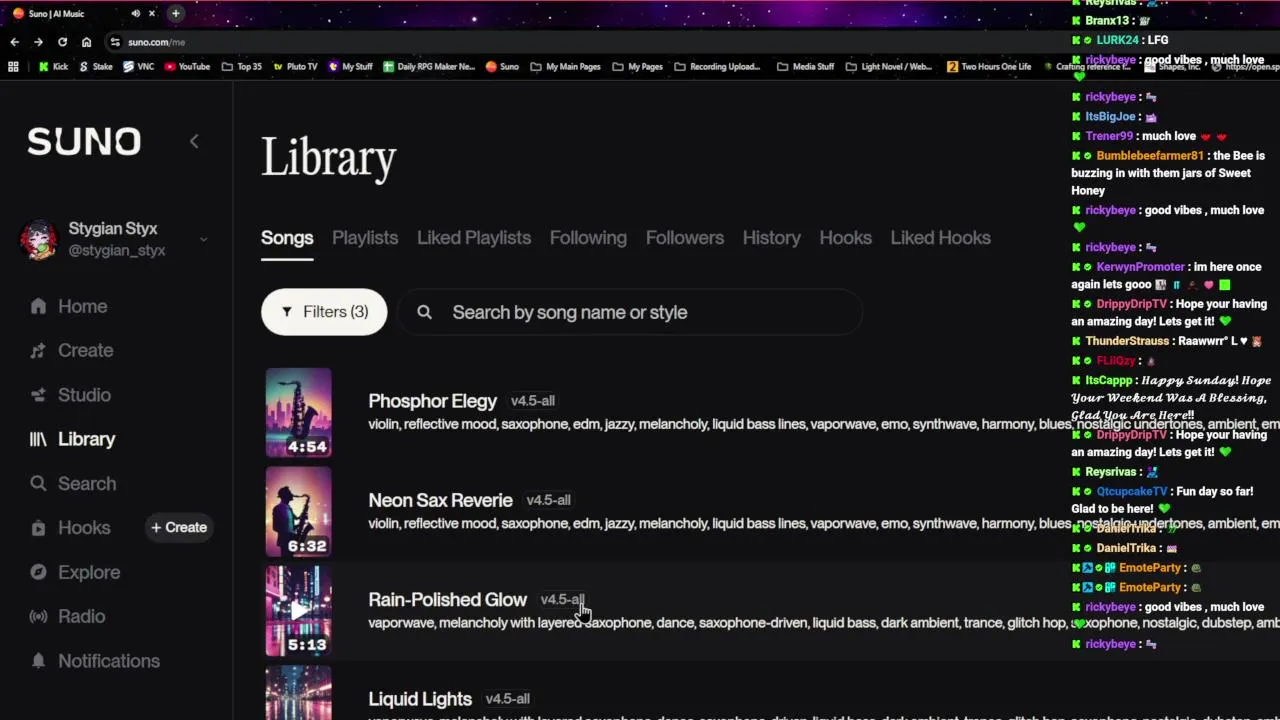The image size is (1280, 720).
Task: Click the v4.5-all badge on Liquid Lights
Action: point(507,699)
